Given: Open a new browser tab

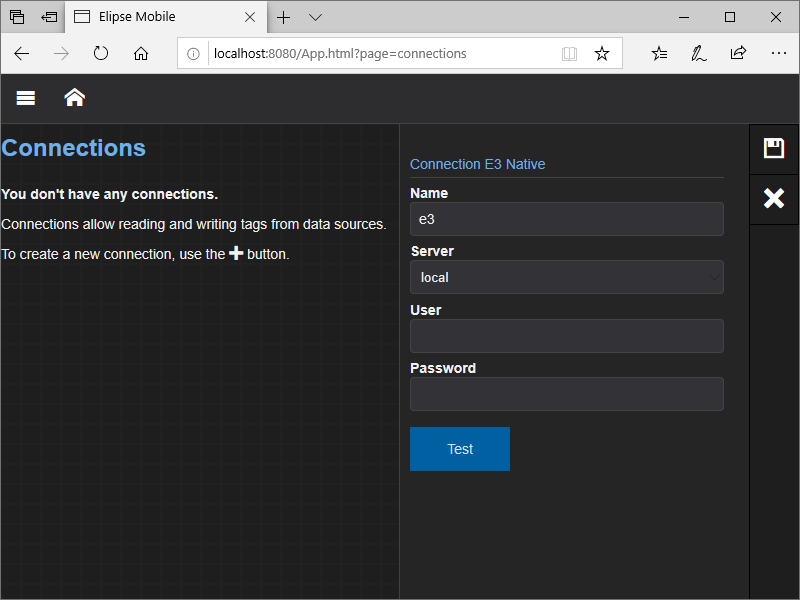Looking at the screenshot, I should tap(284, 17).
